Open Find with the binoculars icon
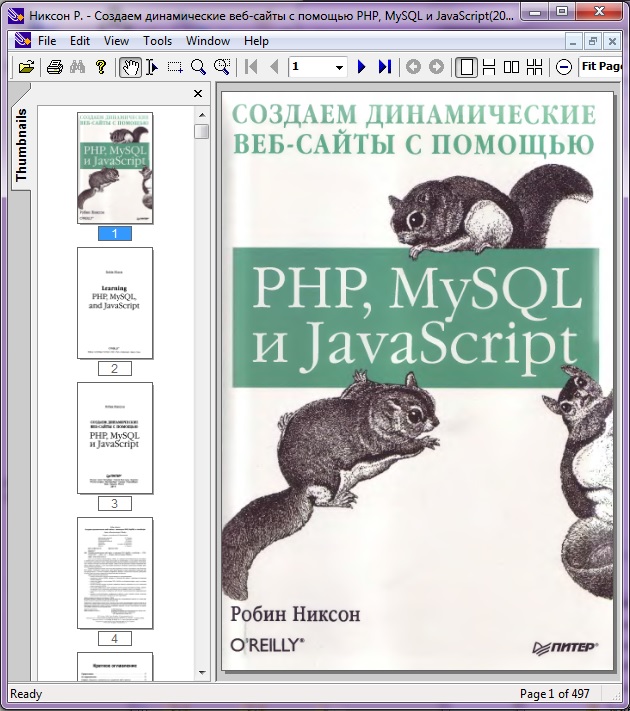Viewport: 630px width, 711px height. [78, 67]
